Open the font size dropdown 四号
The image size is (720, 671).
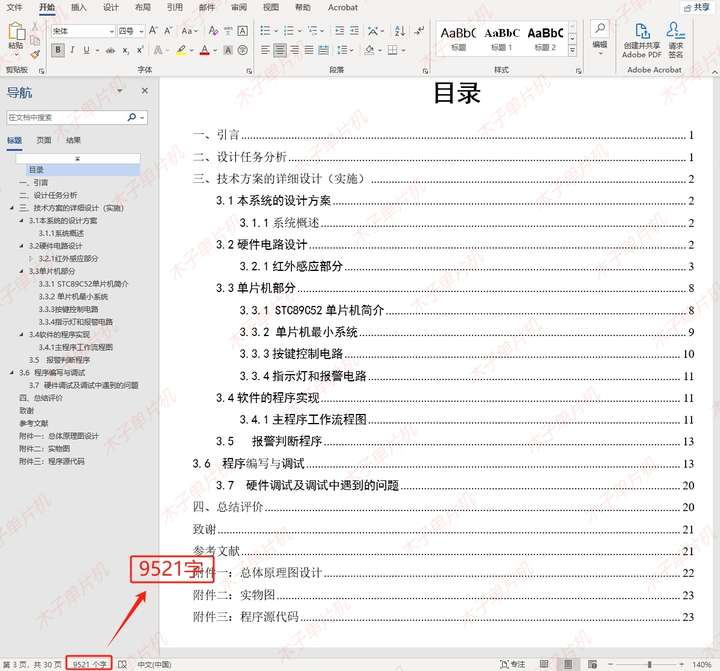[141, 31]
